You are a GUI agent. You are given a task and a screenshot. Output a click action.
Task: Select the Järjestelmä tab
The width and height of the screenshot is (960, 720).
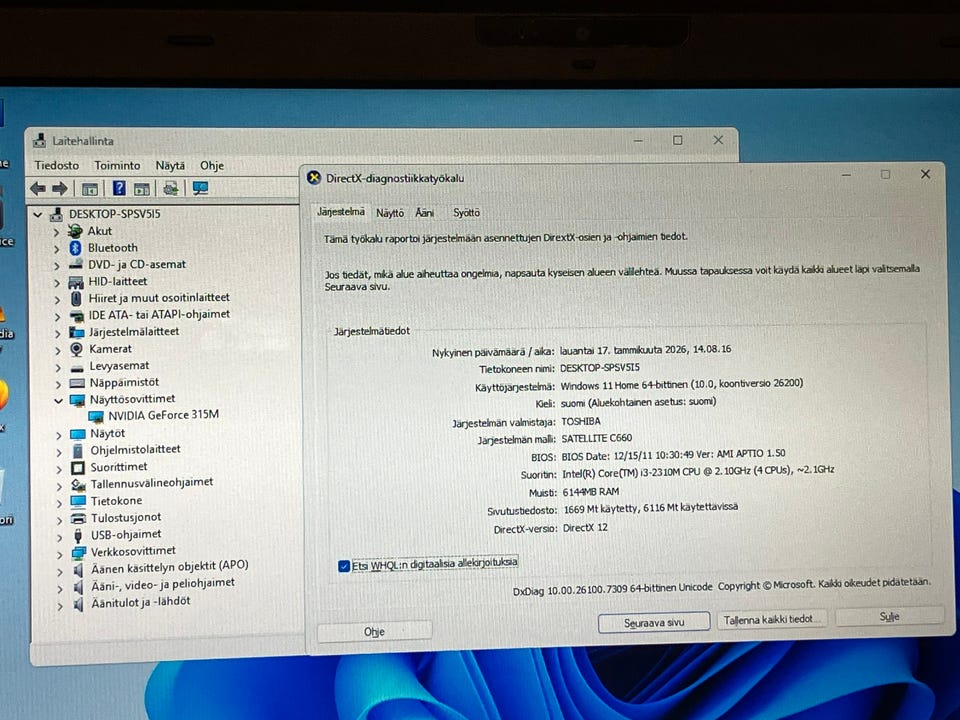coord(340,212)
